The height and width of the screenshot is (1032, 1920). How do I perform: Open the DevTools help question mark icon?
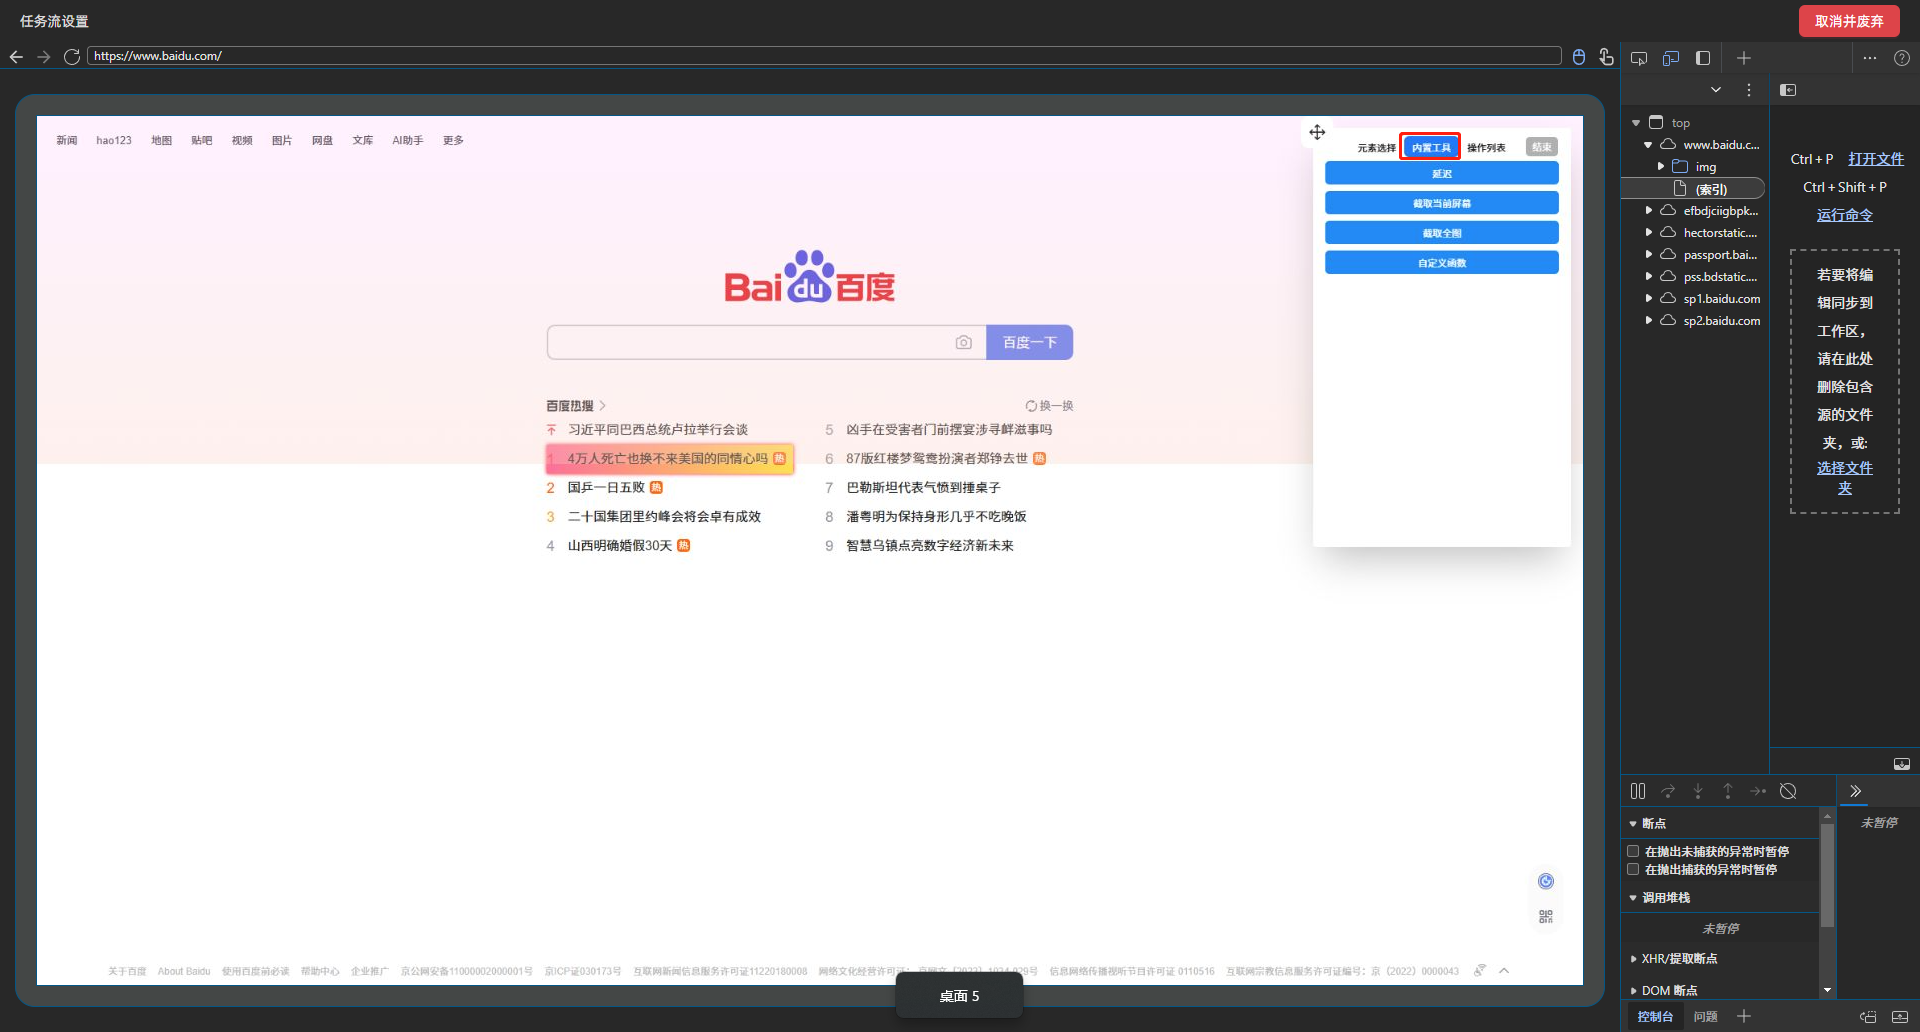click(1902, 58)
